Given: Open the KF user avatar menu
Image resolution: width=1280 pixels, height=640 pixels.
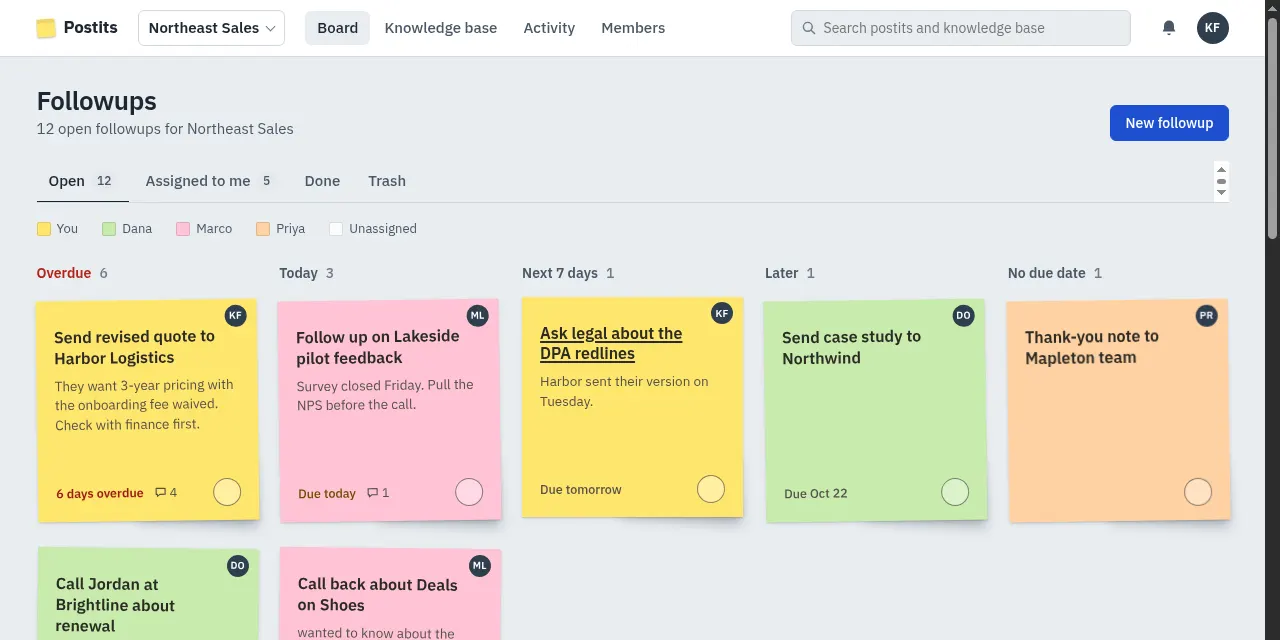Looking at the screenshot, I should click(1212, 28).
